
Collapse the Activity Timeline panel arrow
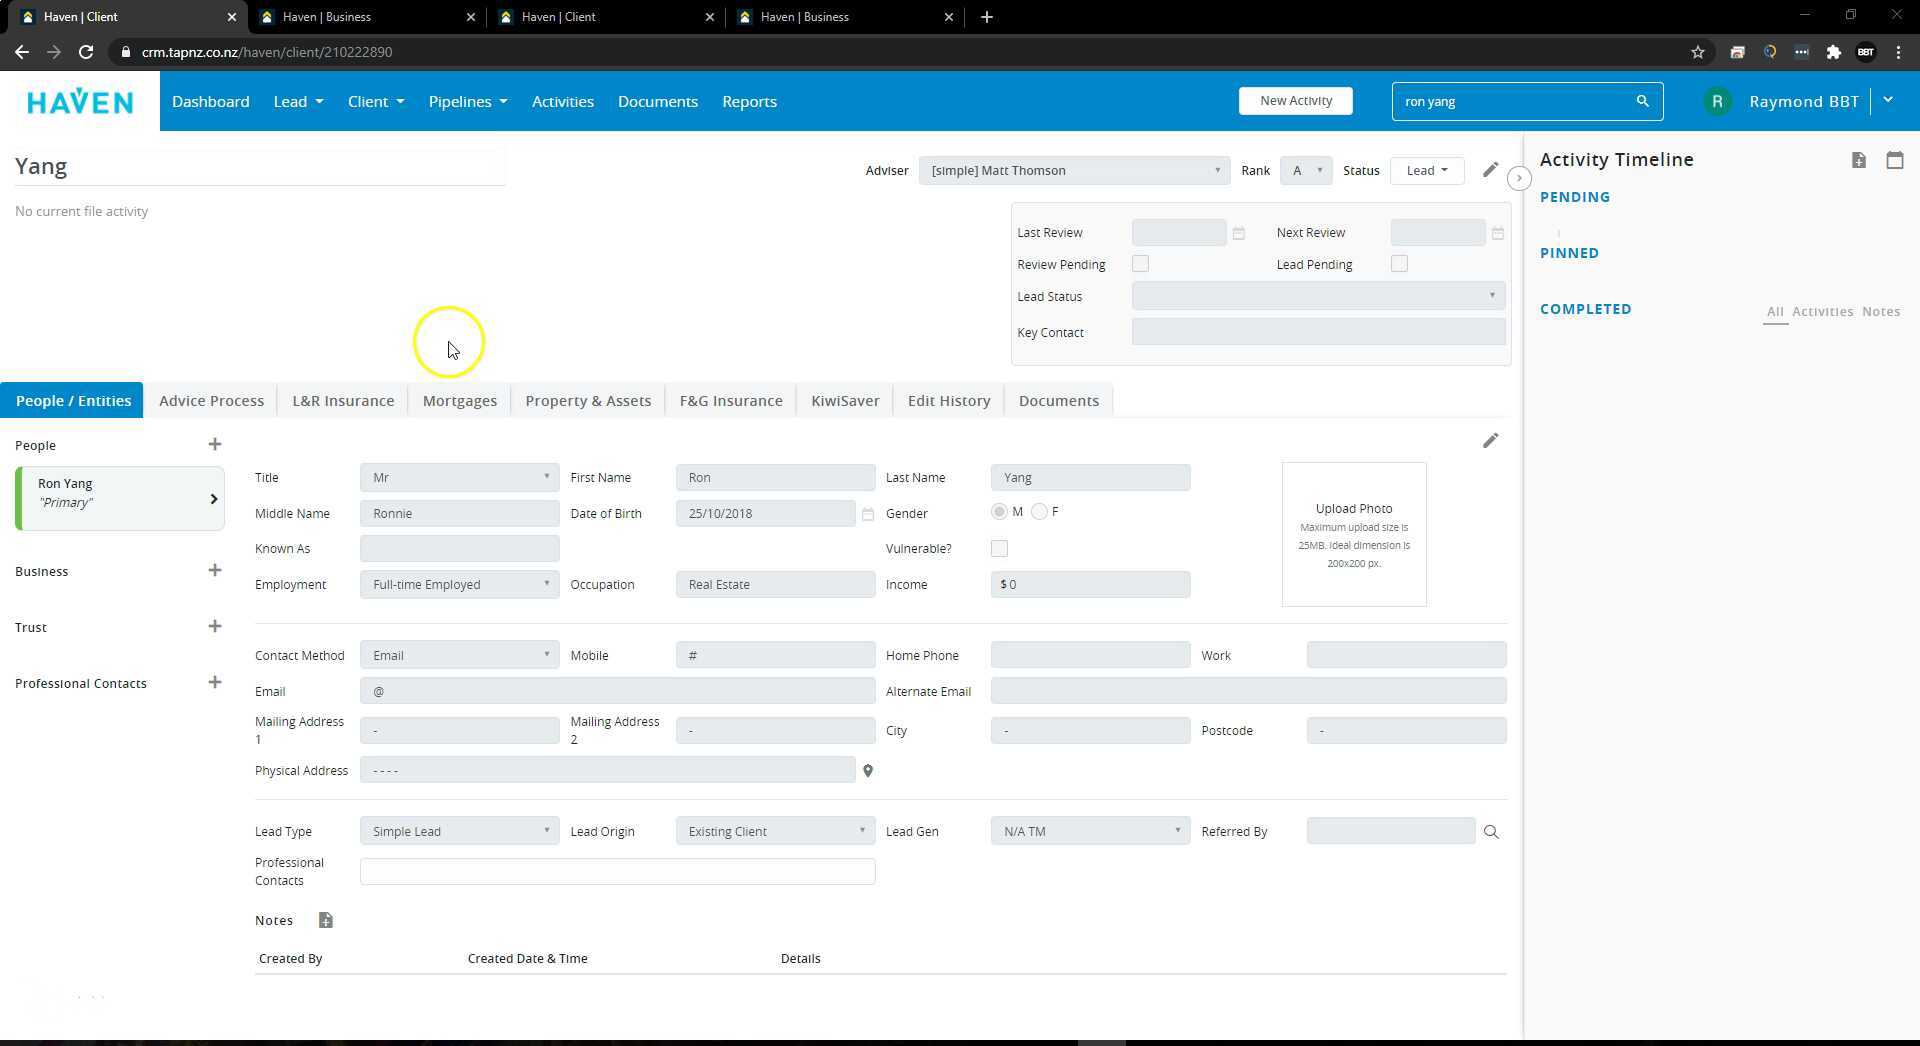point(1519,178)
